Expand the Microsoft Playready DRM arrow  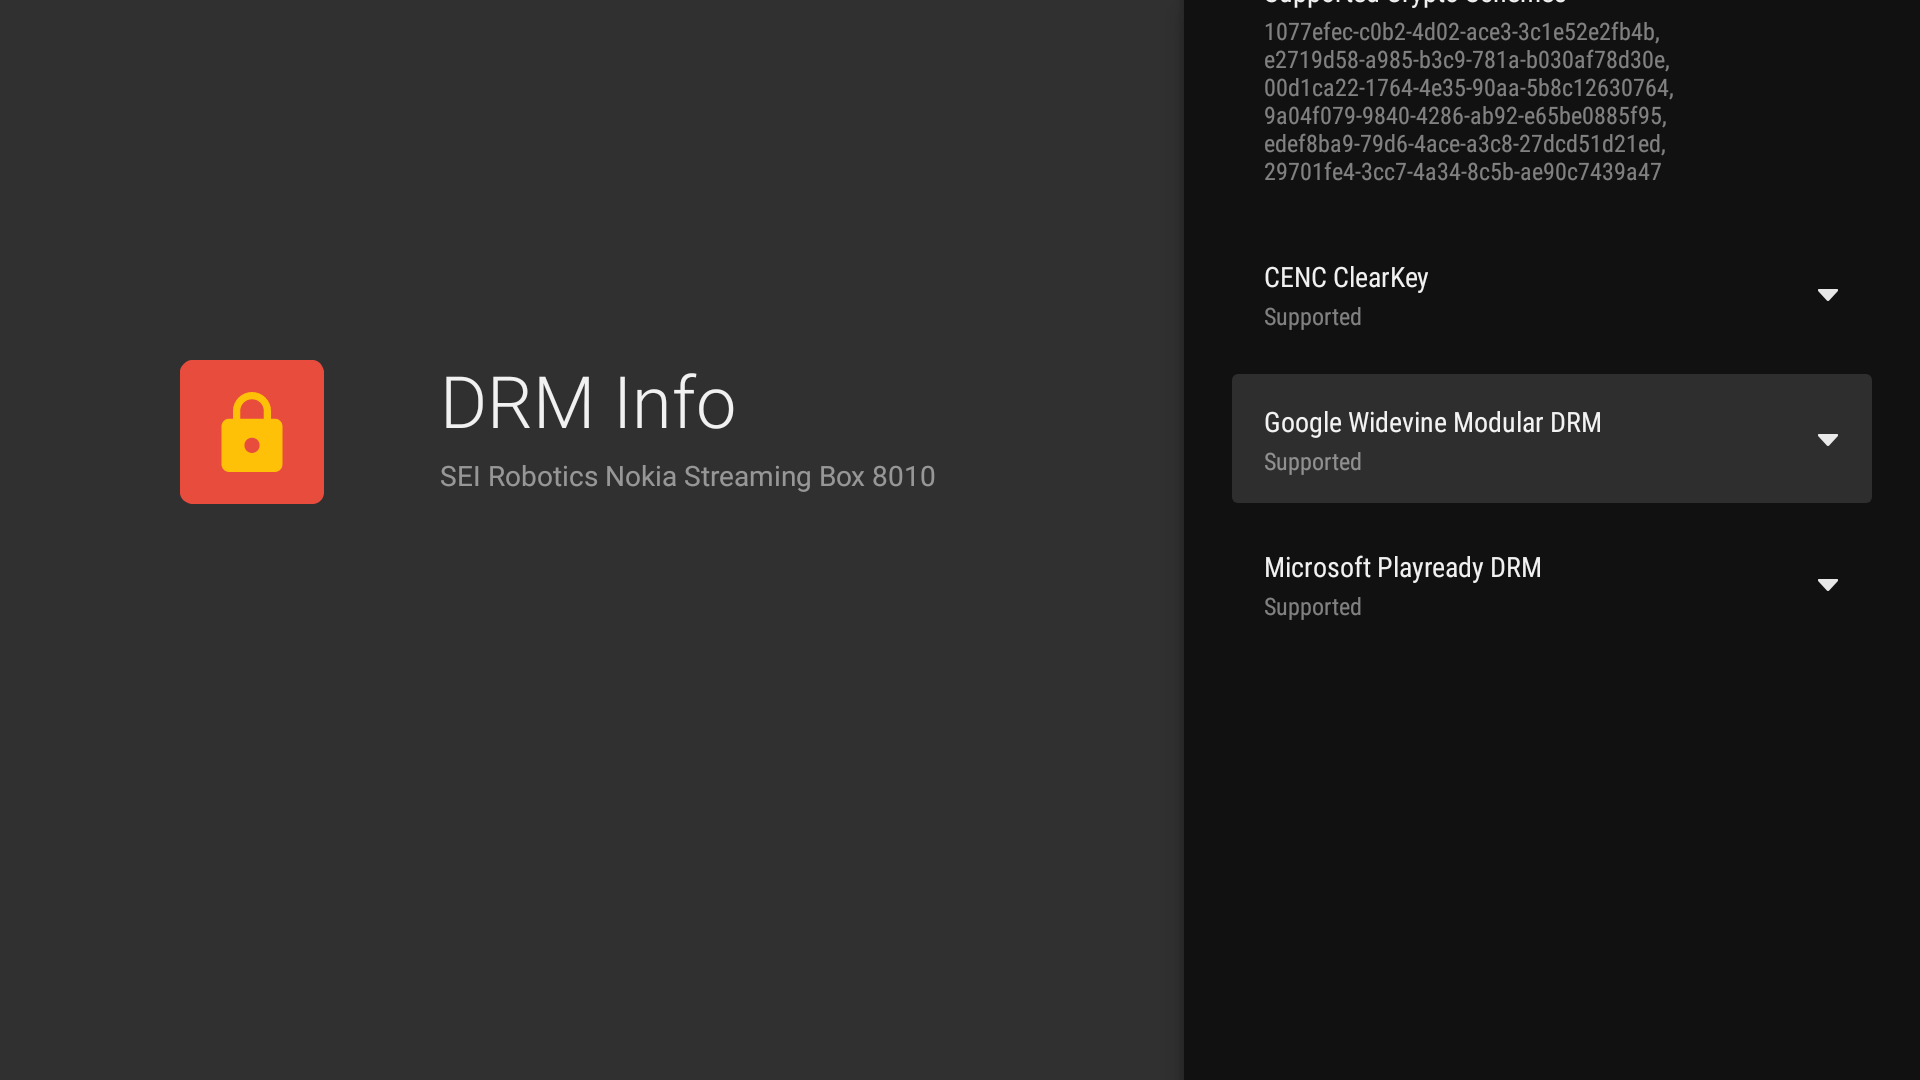click(x=1828, y=585)
